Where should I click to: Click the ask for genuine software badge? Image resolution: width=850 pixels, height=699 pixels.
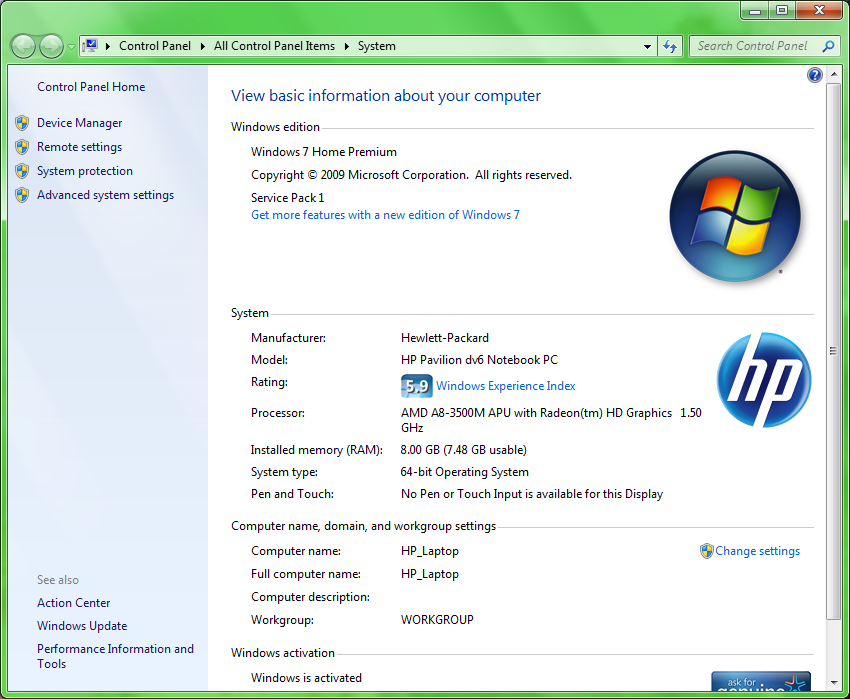pyautogui.click(x=760, y=684)
